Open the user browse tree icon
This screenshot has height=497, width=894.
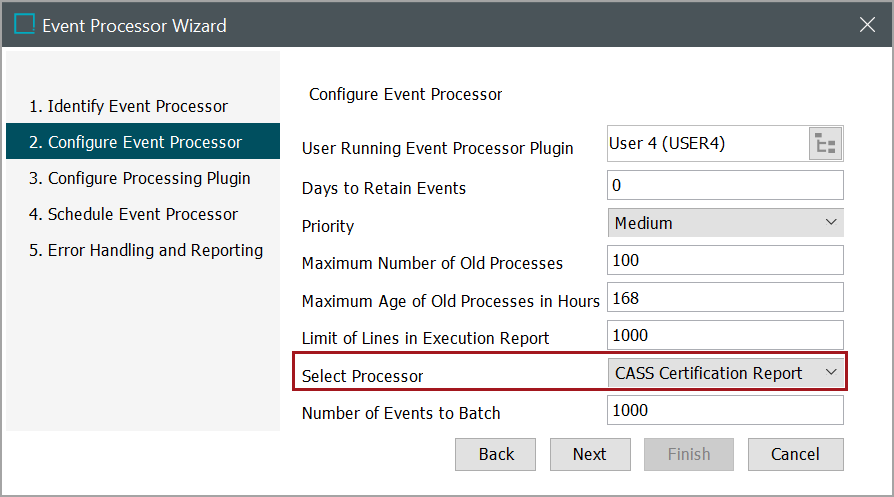click(825, 144)
